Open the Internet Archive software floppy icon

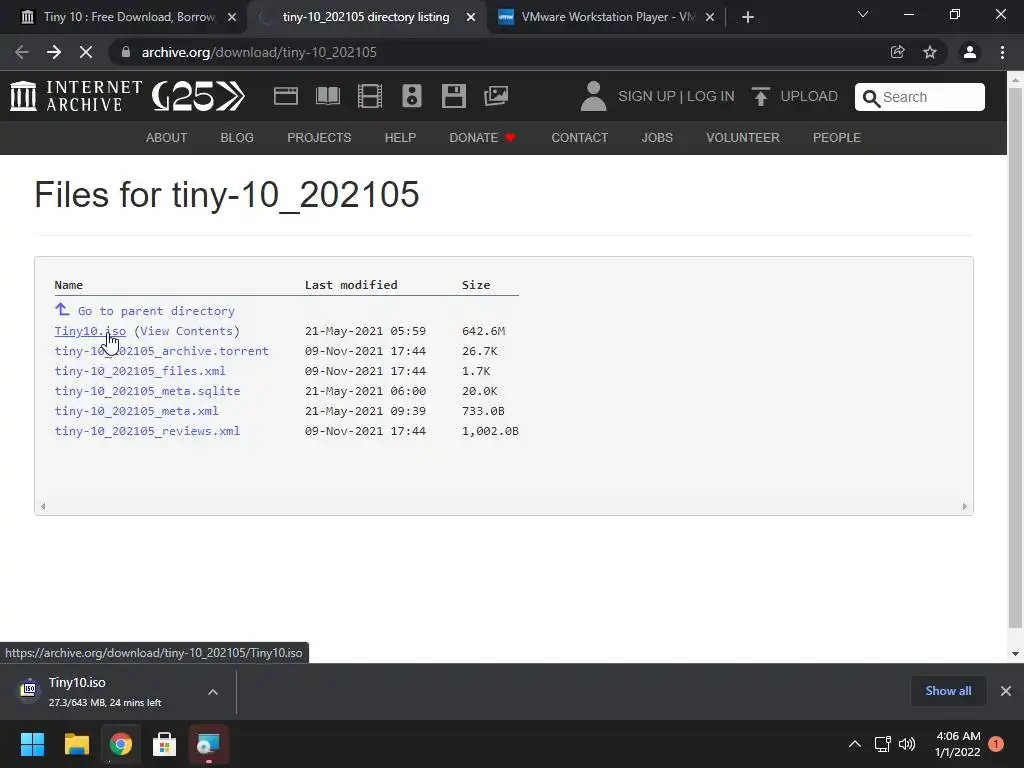click(x=453, y=96)
